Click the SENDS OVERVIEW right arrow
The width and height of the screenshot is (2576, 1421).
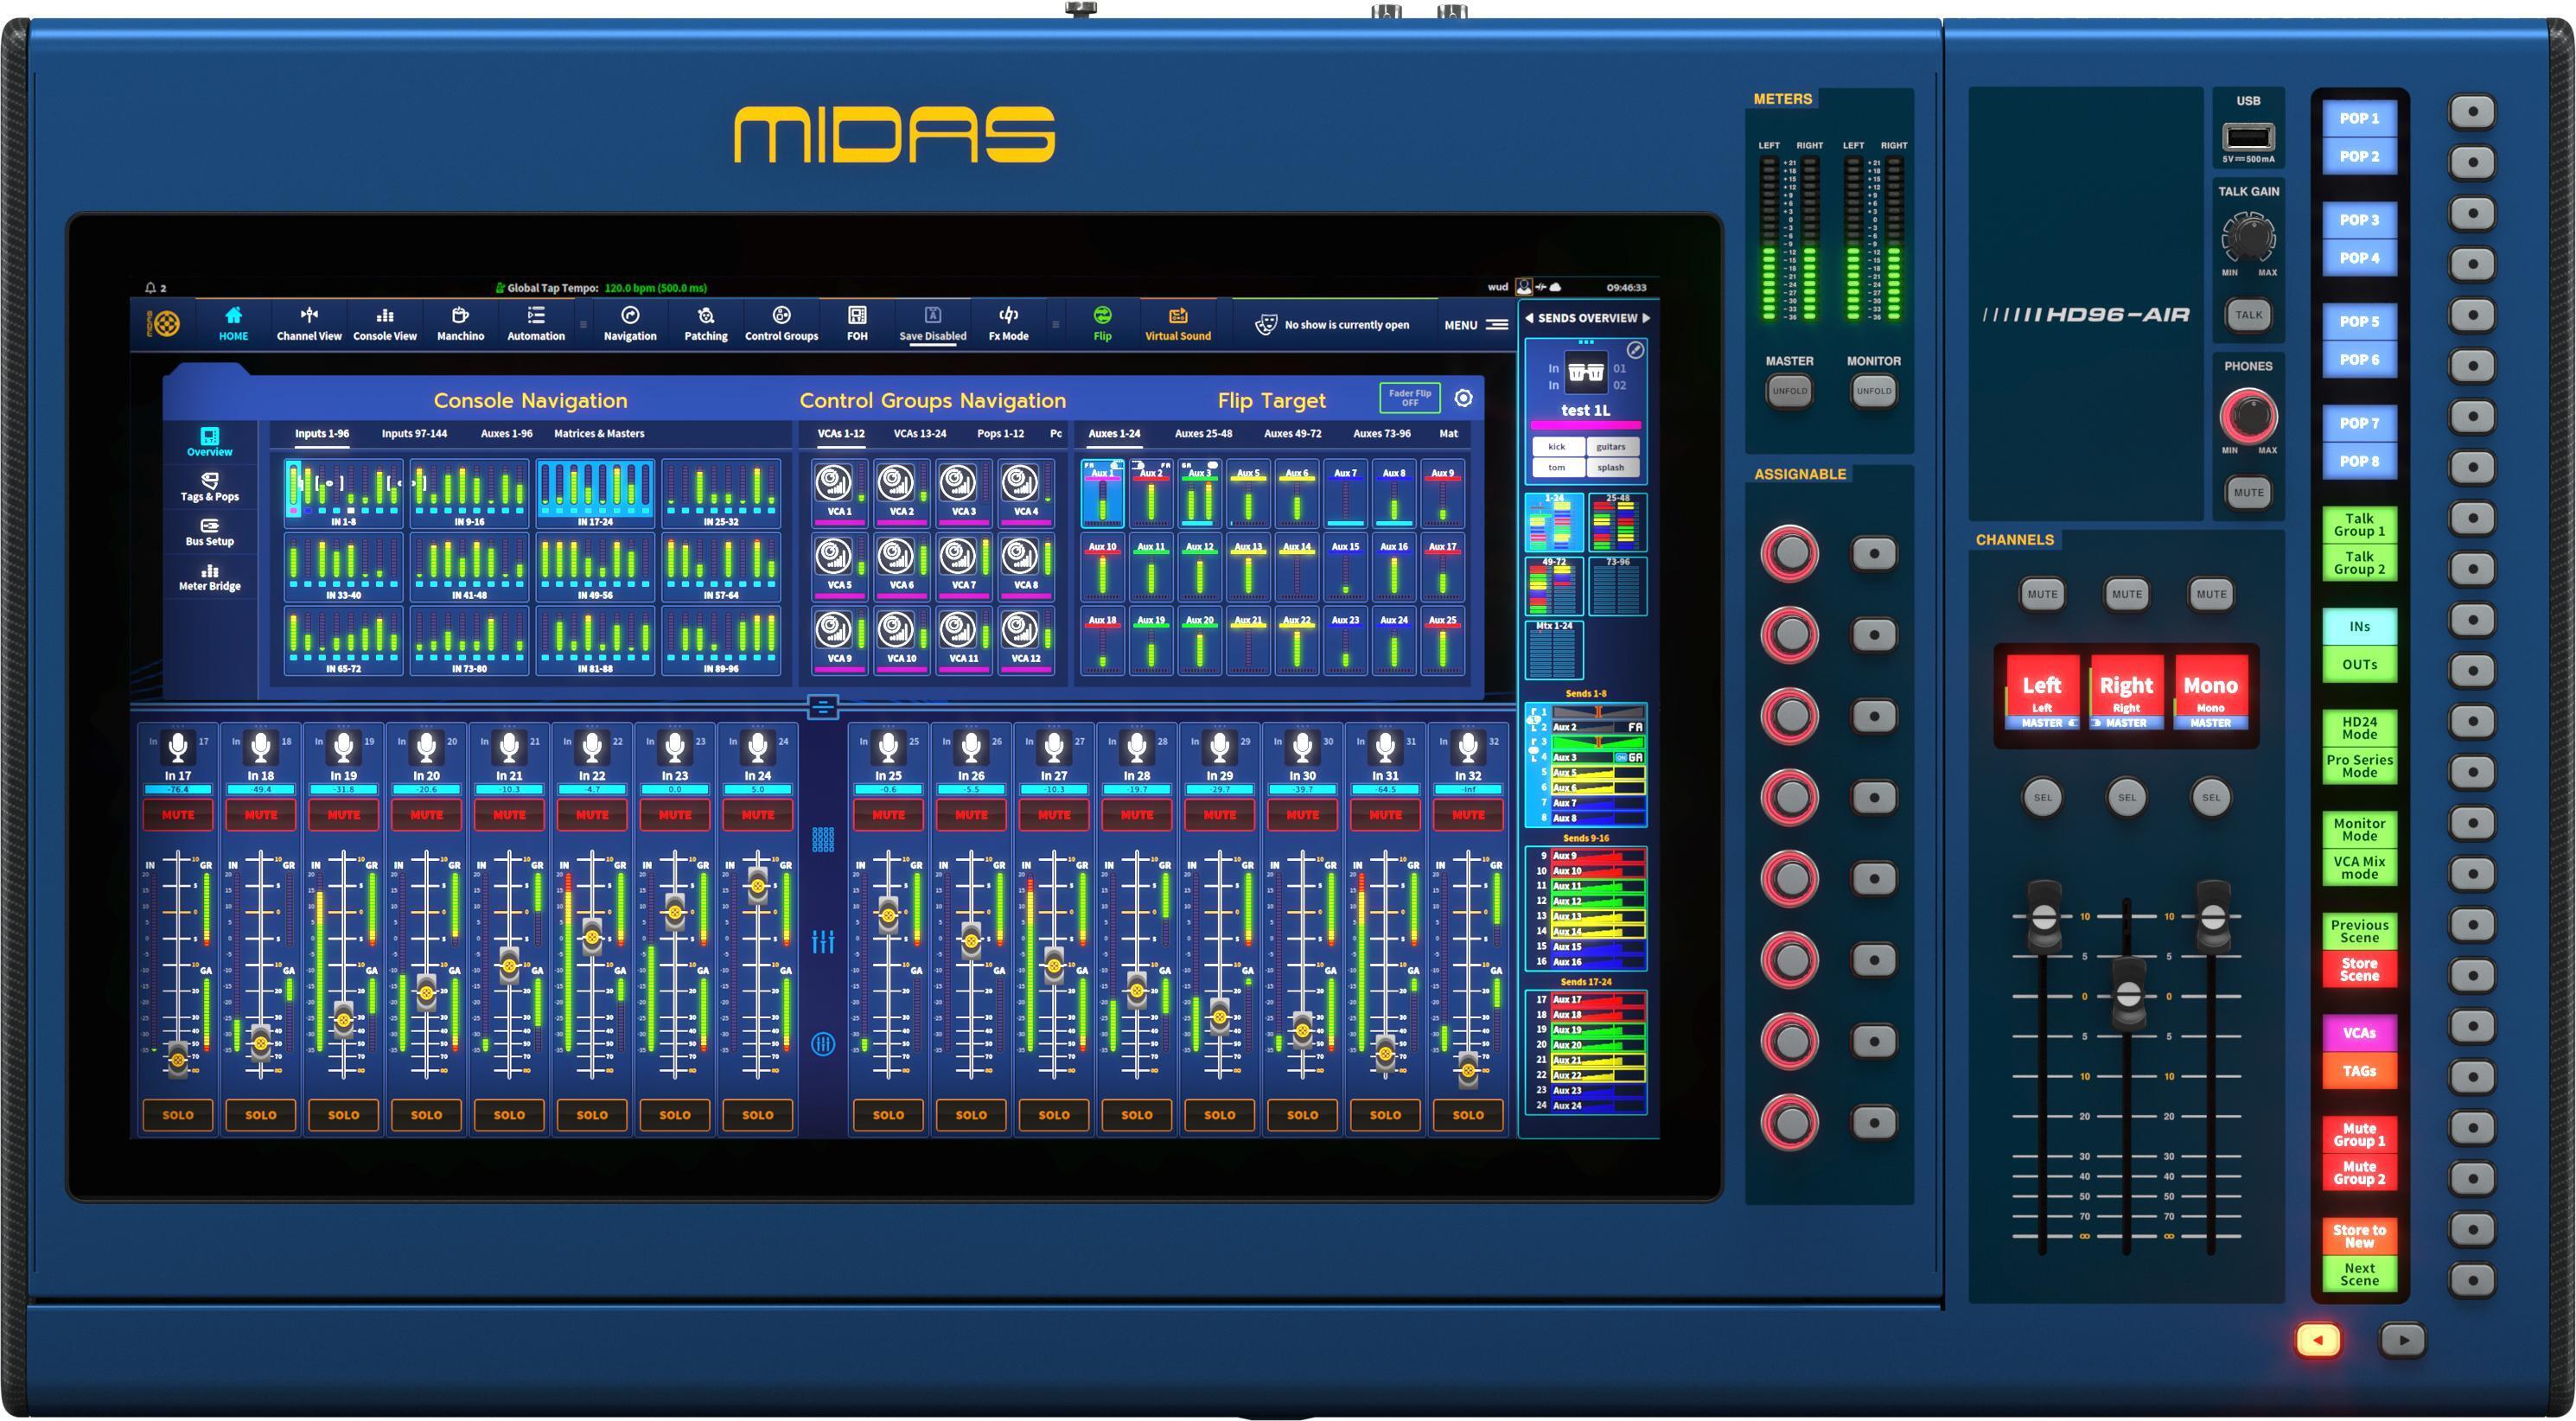[x=1647, y=317]
